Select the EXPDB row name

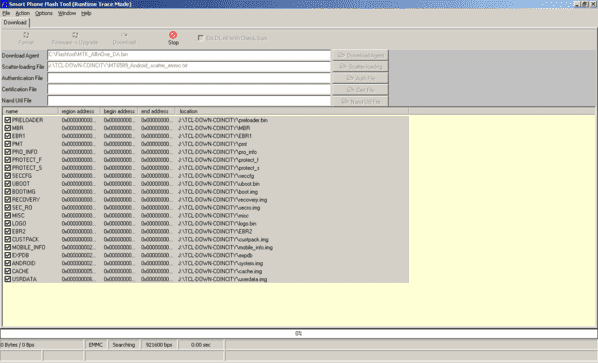20,255
